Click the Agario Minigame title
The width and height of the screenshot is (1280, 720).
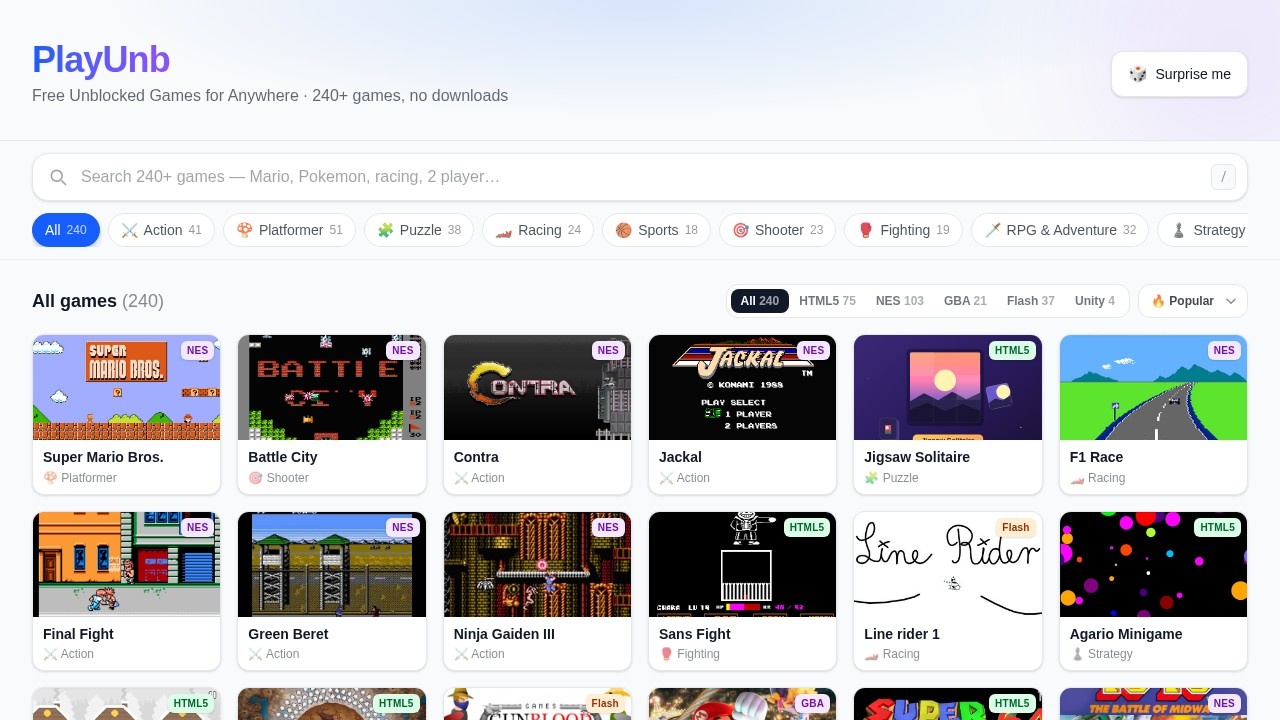[1126, 634]
